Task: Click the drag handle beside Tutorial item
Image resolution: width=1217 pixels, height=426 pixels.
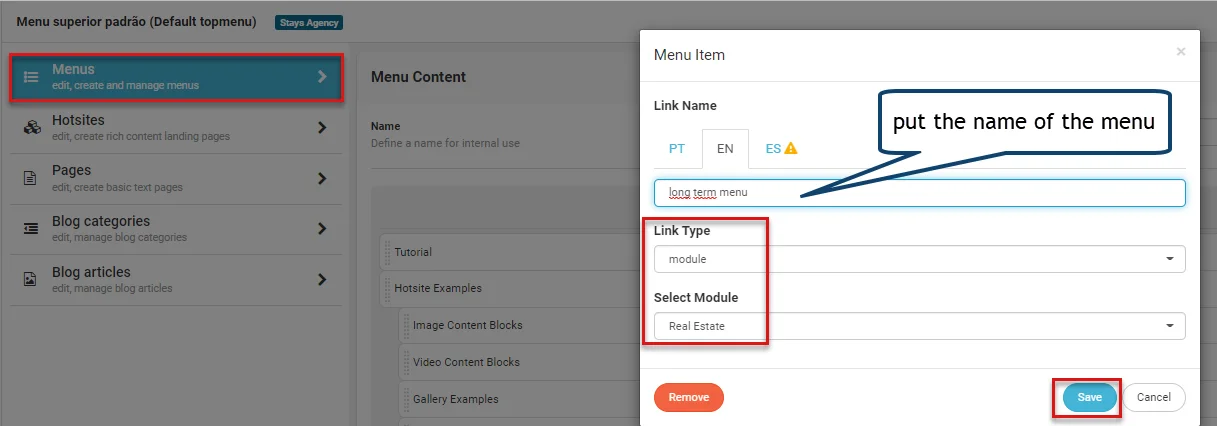Action: 388,252
